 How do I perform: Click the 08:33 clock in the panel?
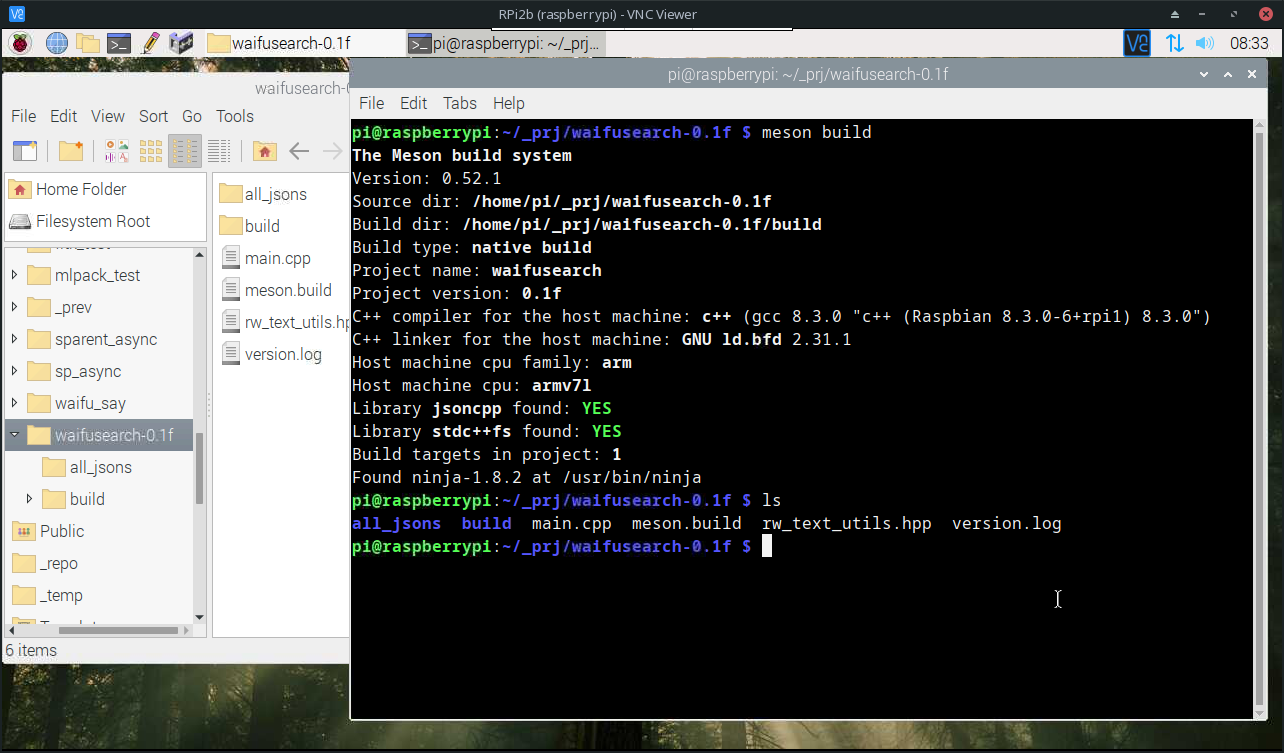tap(1249, 43)
